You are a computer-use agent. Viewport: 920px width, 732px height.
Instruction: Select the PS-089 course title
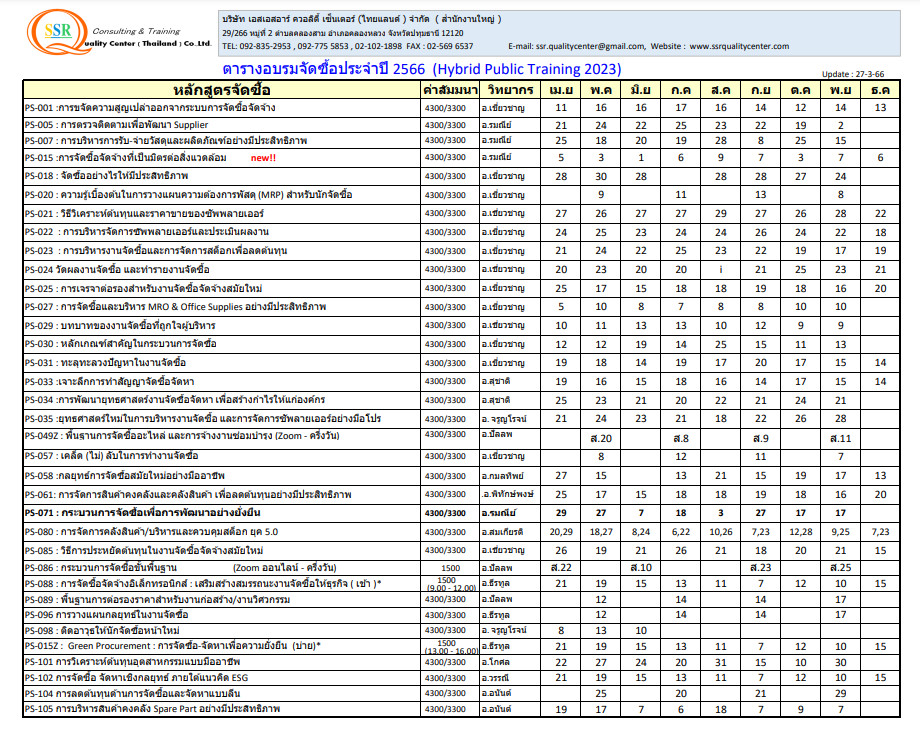coord(157,599)
